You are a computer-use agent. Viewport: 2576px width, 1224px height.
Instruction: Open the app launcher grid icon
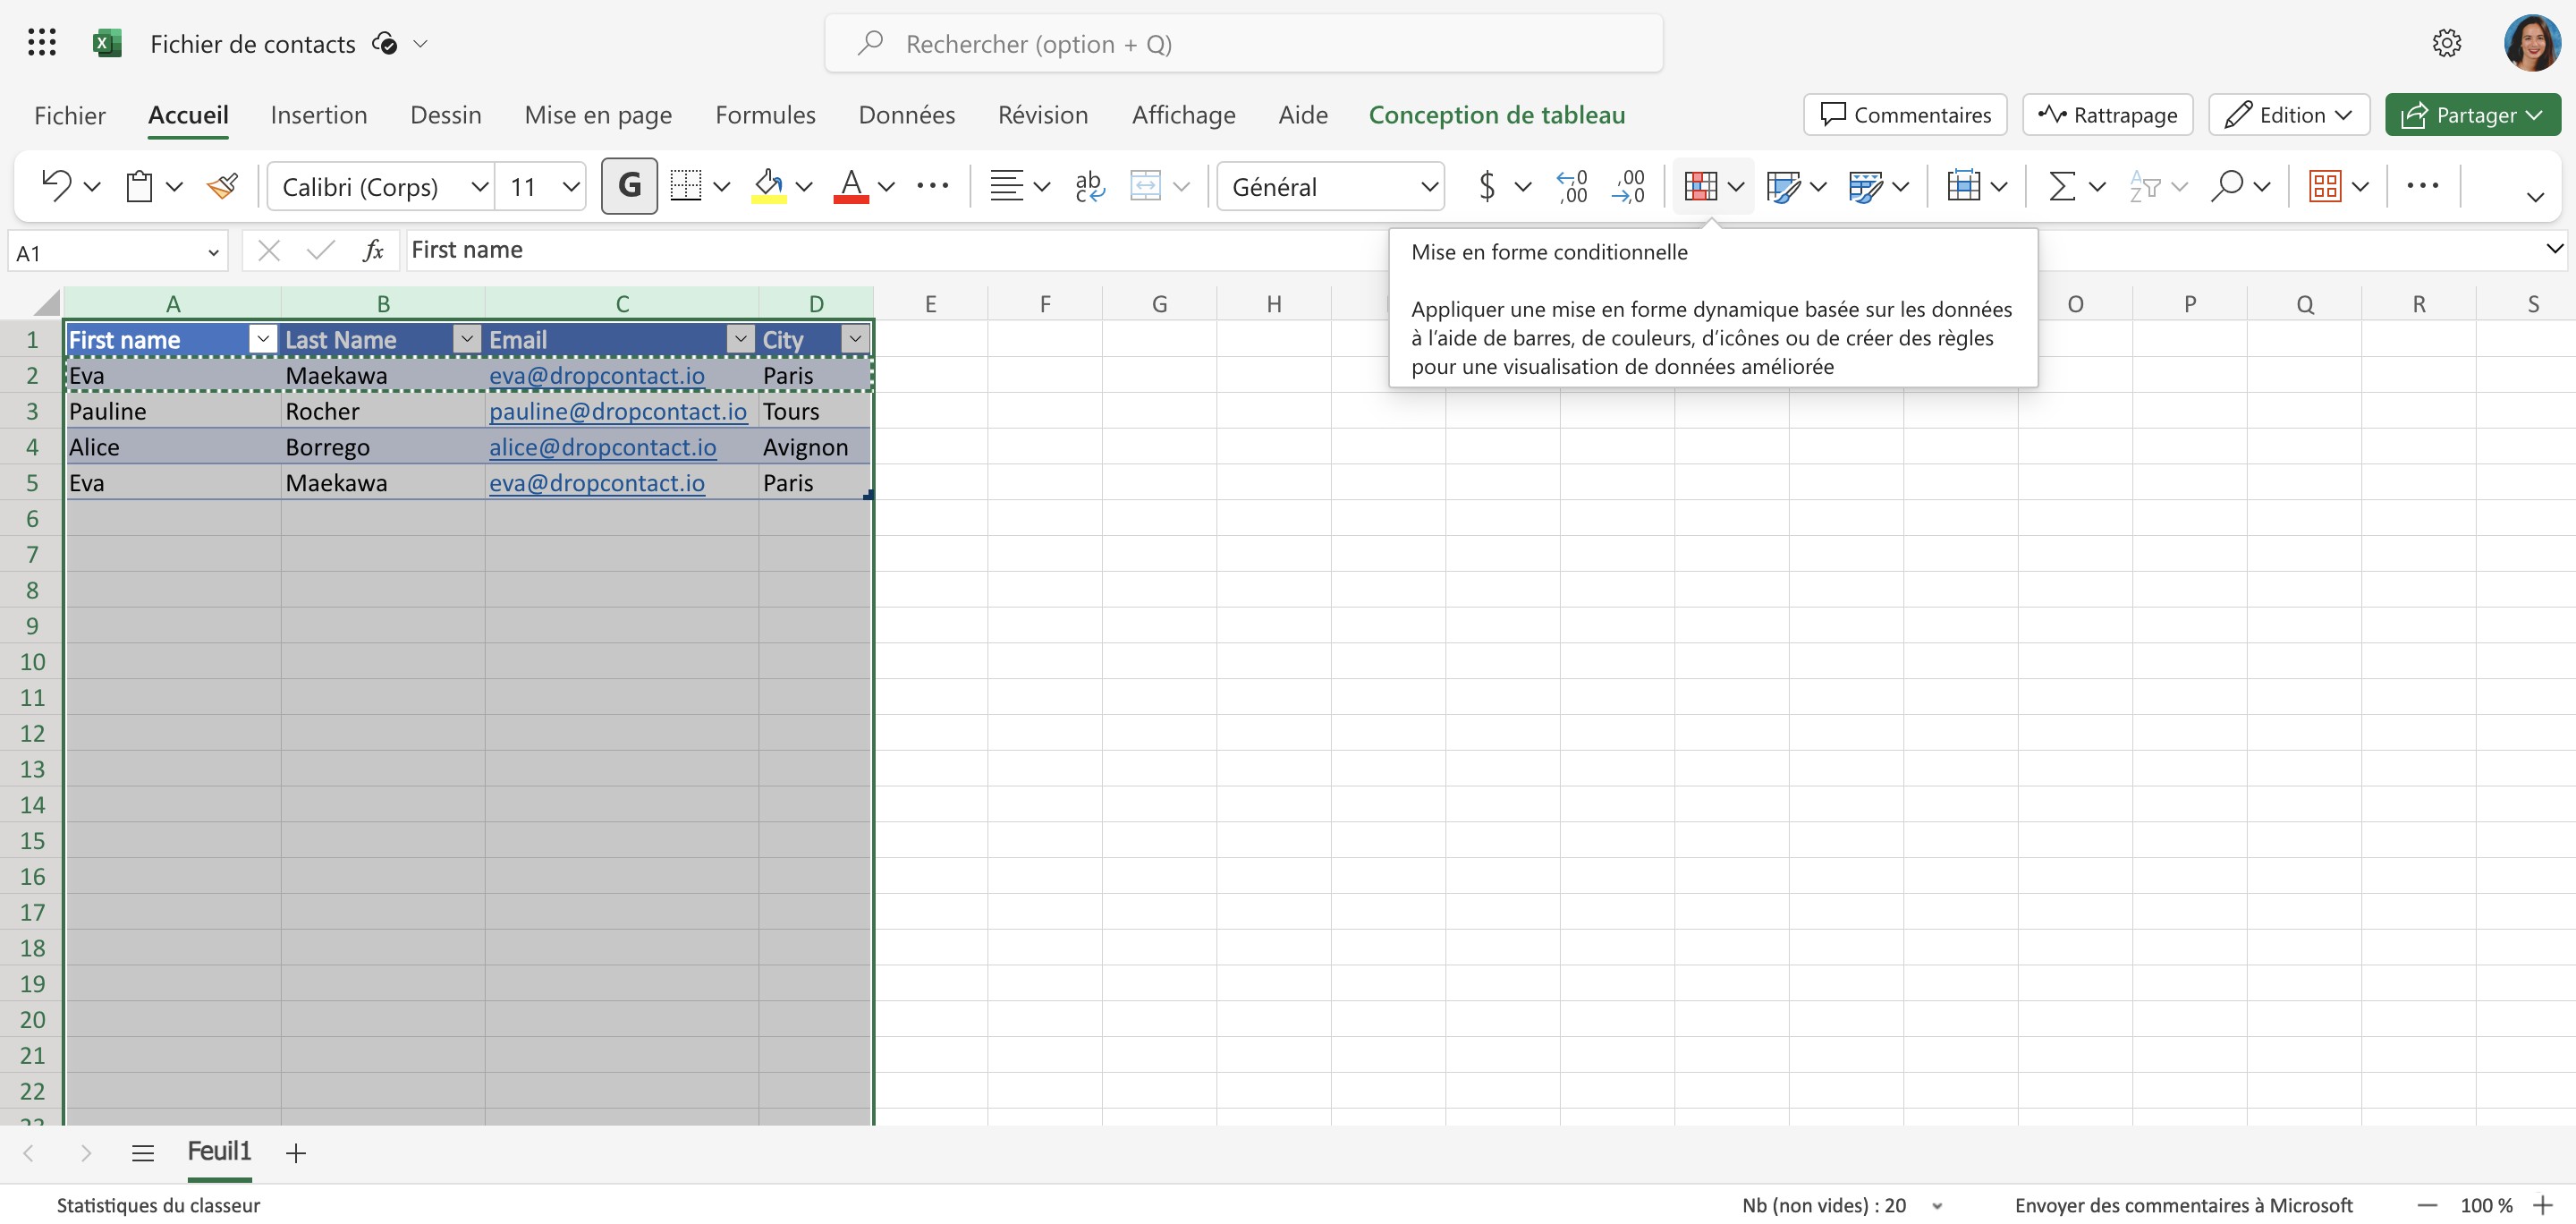click(42, 43)
